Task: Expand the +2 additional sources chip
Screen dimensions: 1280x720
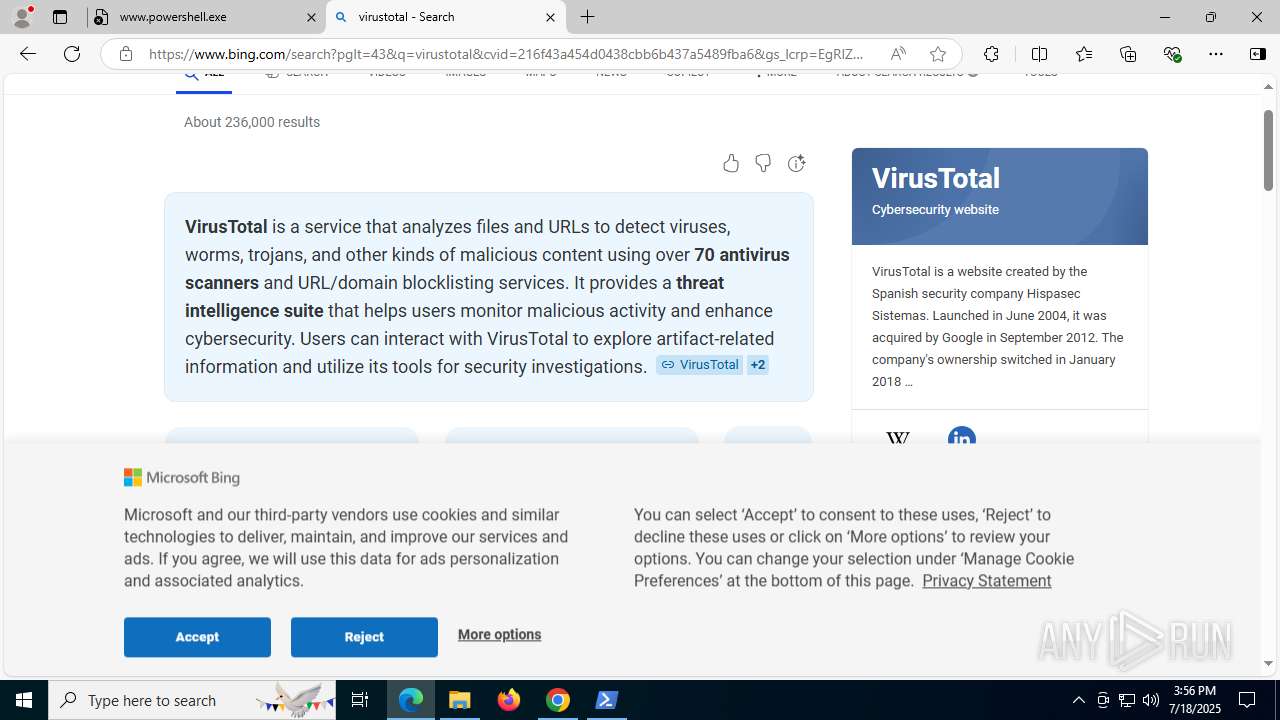Action: coord(758,365)
